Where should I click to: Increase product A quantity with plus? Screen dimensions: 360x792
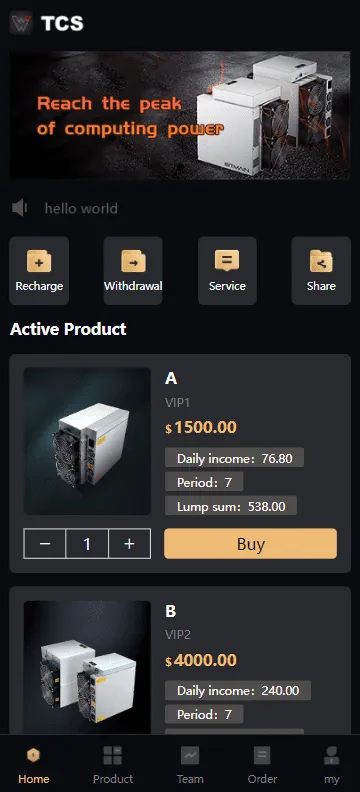coord(129,543)
